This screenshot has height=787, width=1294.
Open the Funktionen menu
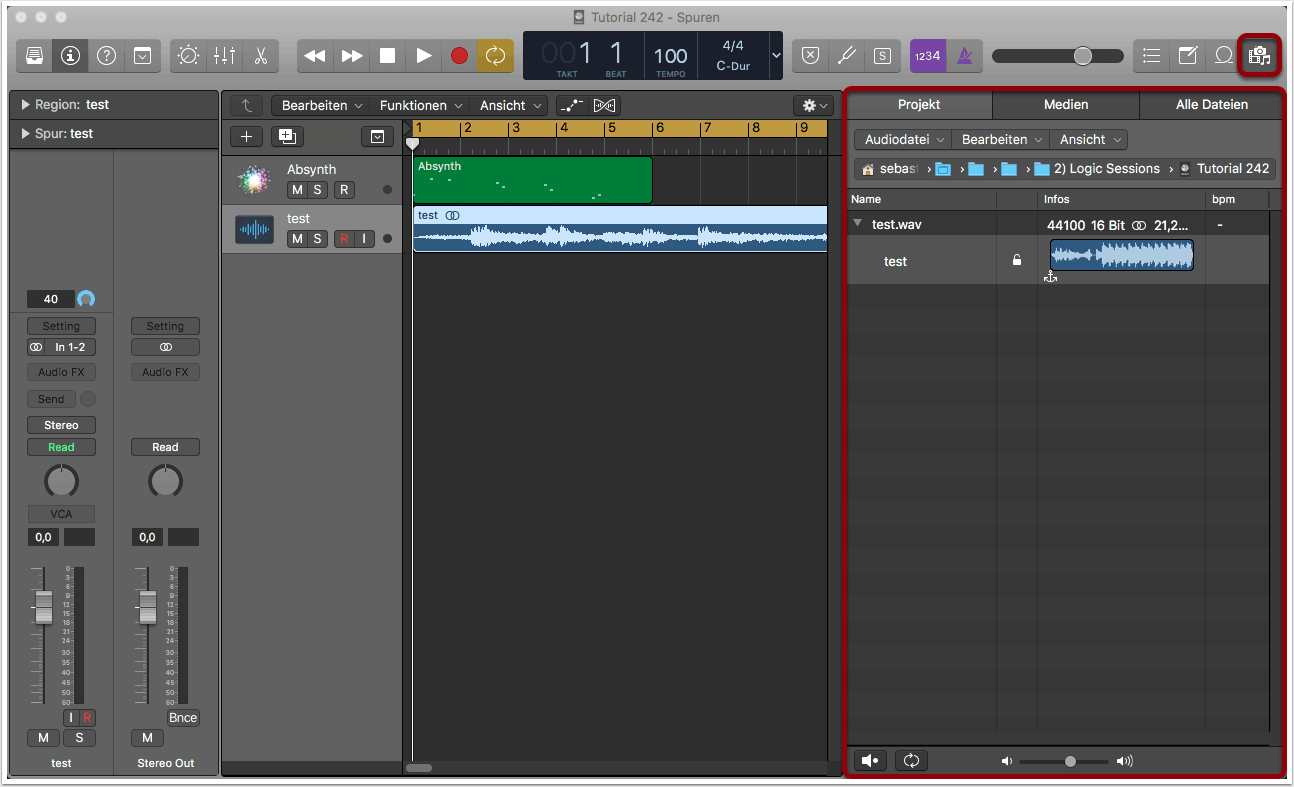pos(420,106)
